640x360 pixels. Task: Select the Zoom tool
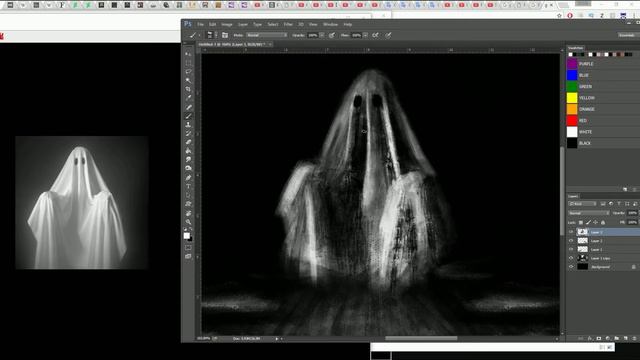coord(188,222)
